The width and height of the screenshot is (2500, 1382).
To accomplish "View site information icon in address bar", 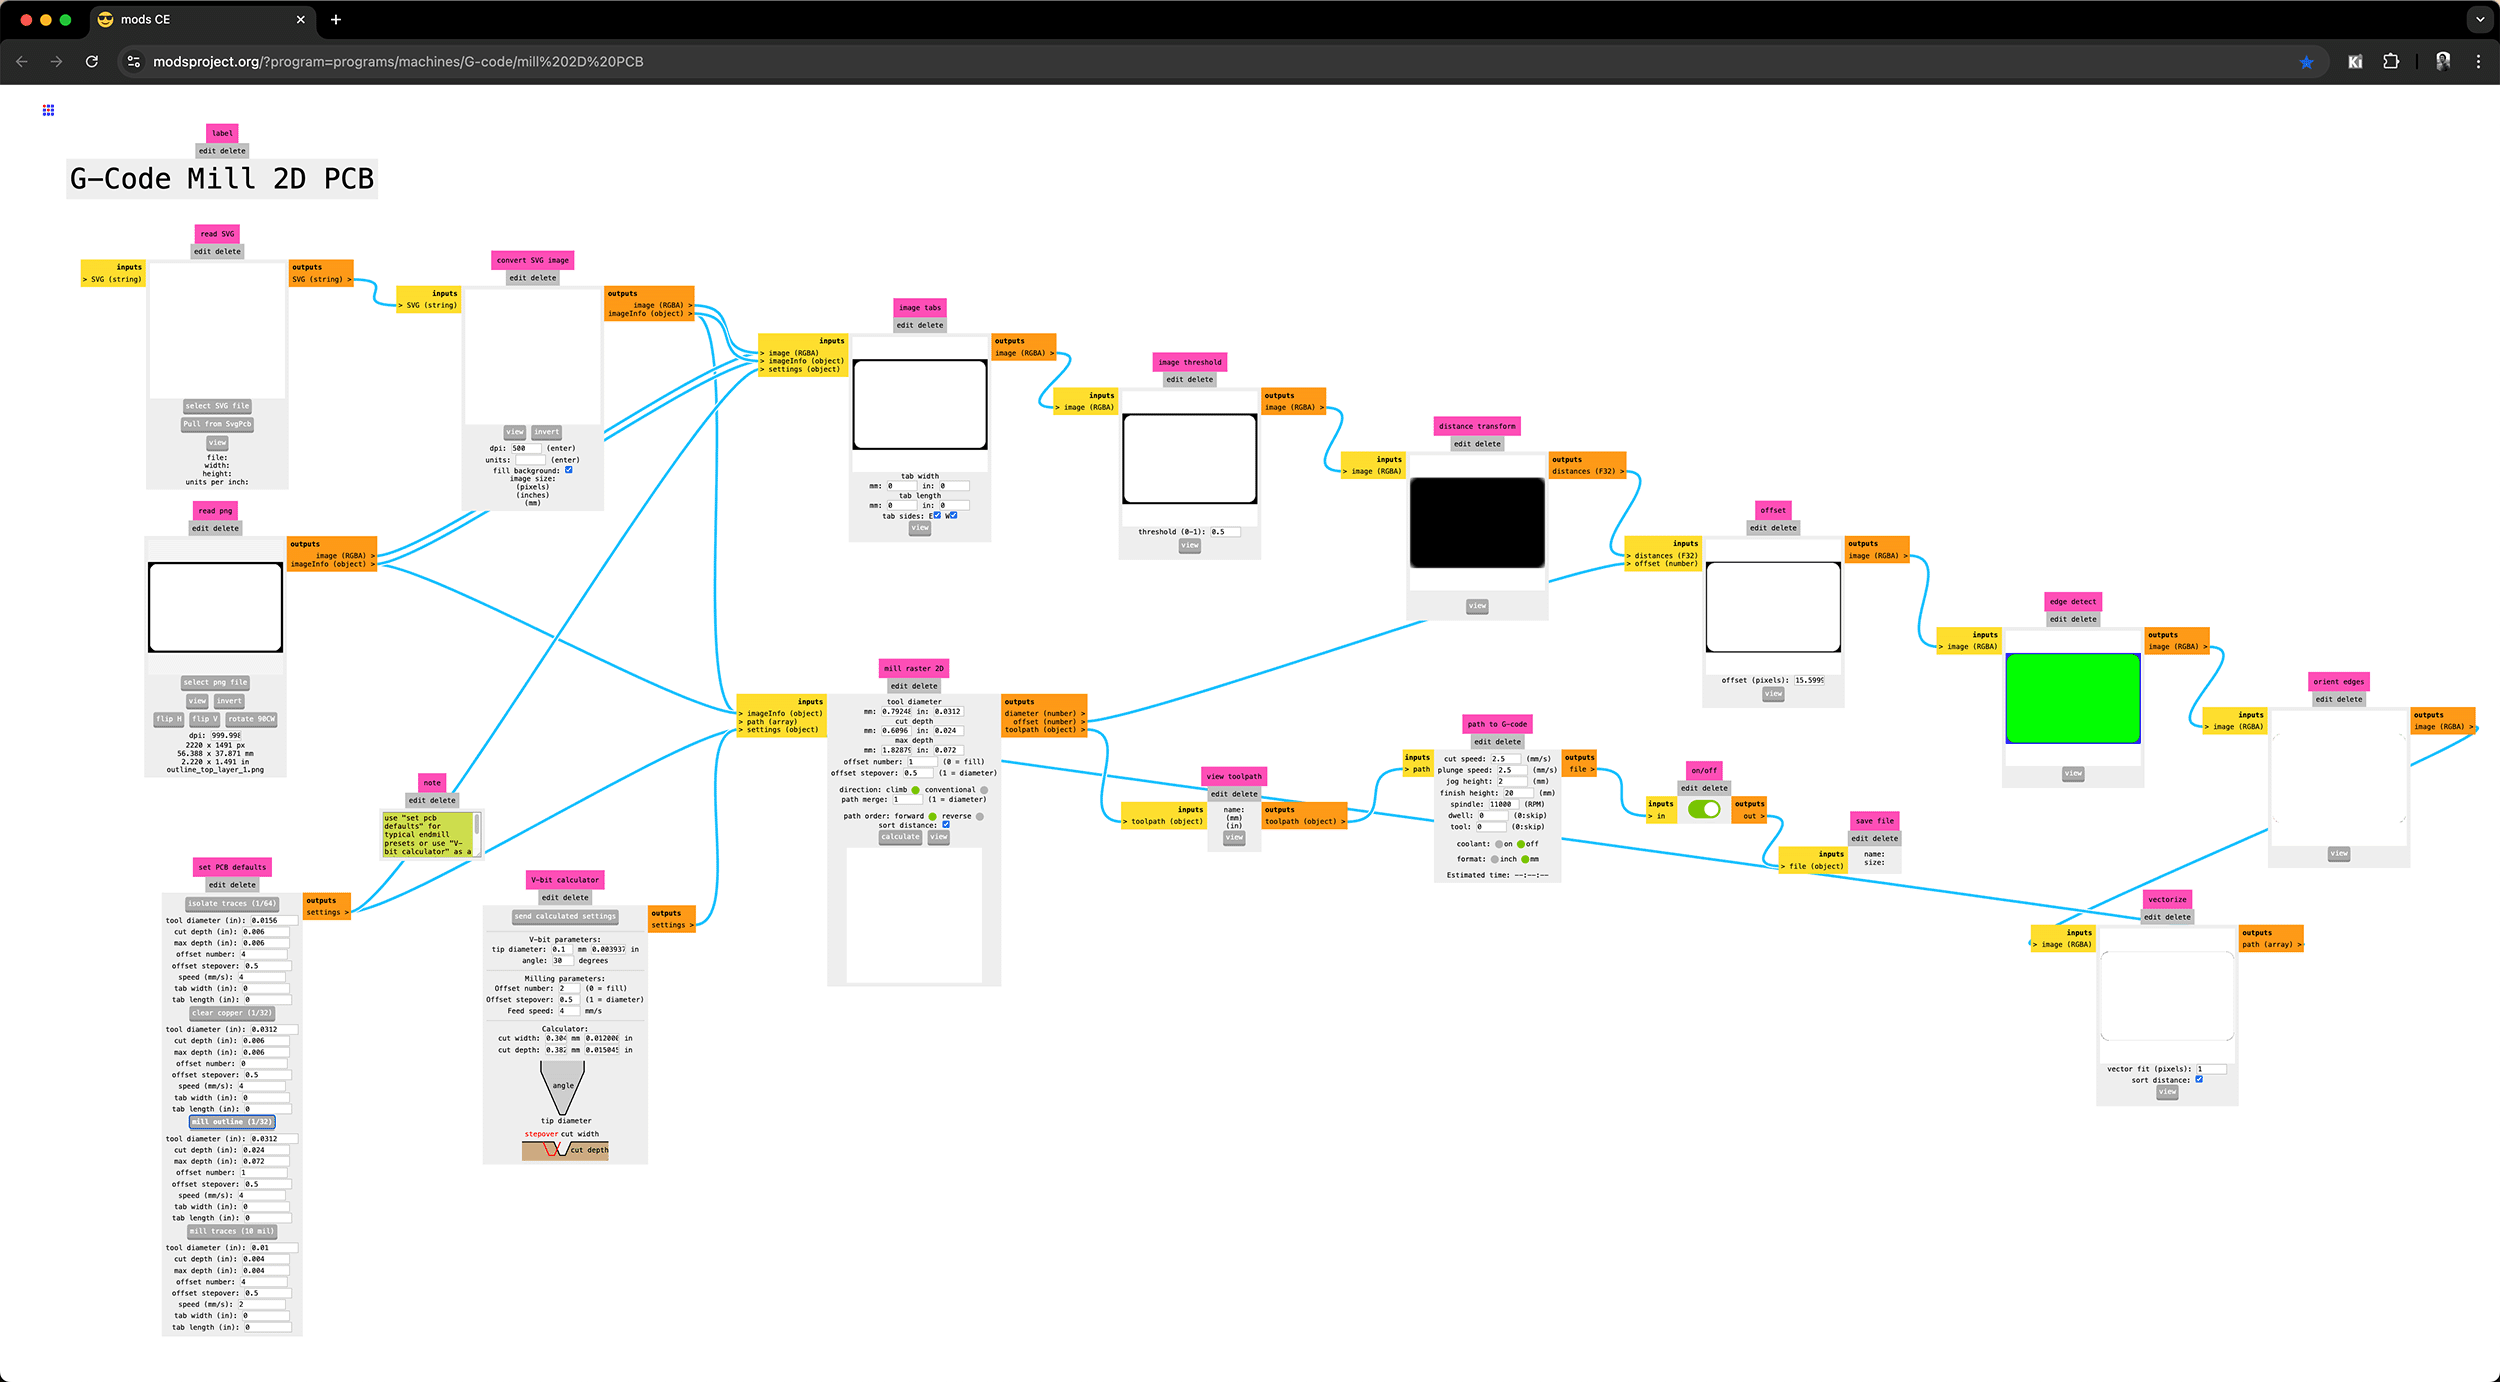I will [134, 62].
